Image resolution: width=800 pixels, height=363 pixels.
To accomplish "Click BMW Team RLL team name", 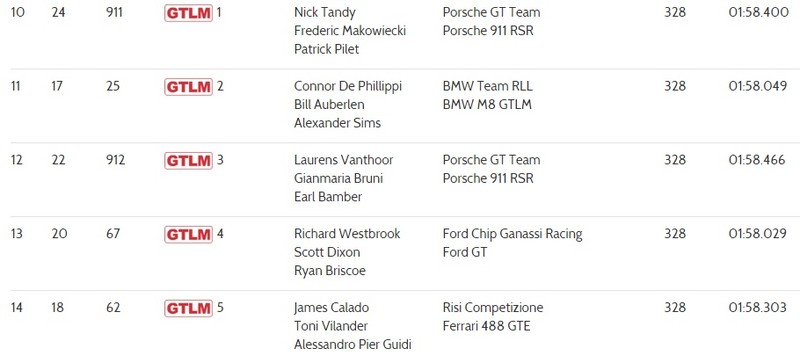I will [487, 86].
